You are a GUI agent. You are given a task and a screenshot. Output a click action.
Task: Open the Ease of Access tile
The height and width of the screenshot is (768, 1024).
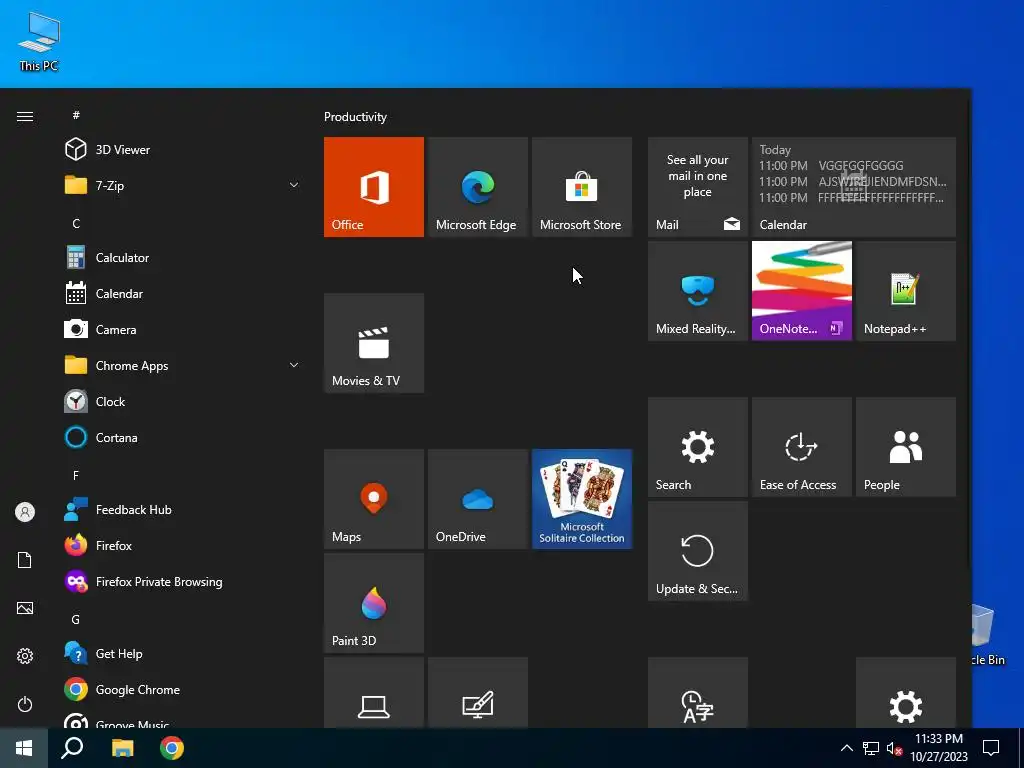pyautogui.click(x=801, y=447)
